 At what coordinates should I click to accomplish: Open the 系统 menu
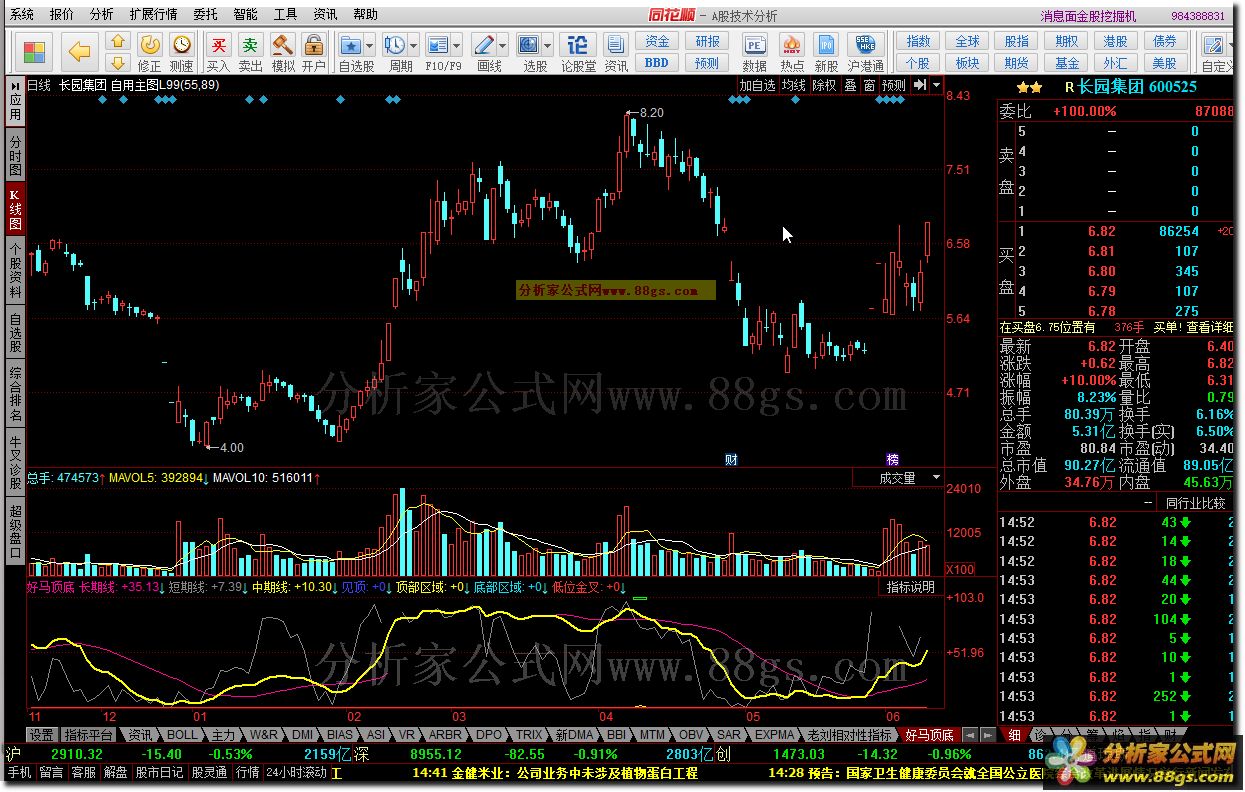(x=21, y=15)
